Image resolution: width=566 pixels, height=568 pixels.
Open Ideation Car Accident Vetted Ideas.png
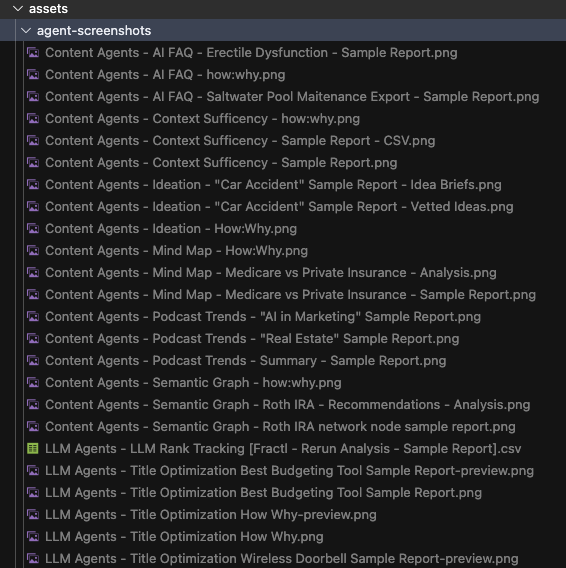pyautogui.click(x=279, y=207)
